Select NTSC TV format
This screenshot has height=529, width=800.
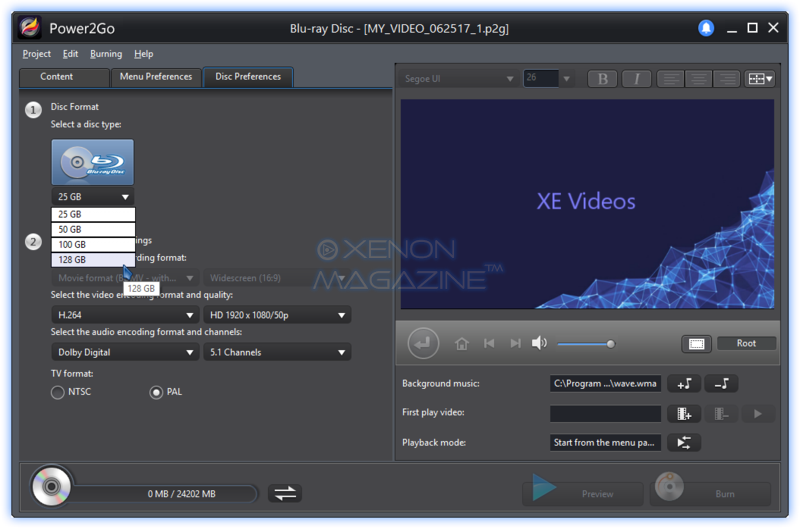pos(57,392)
